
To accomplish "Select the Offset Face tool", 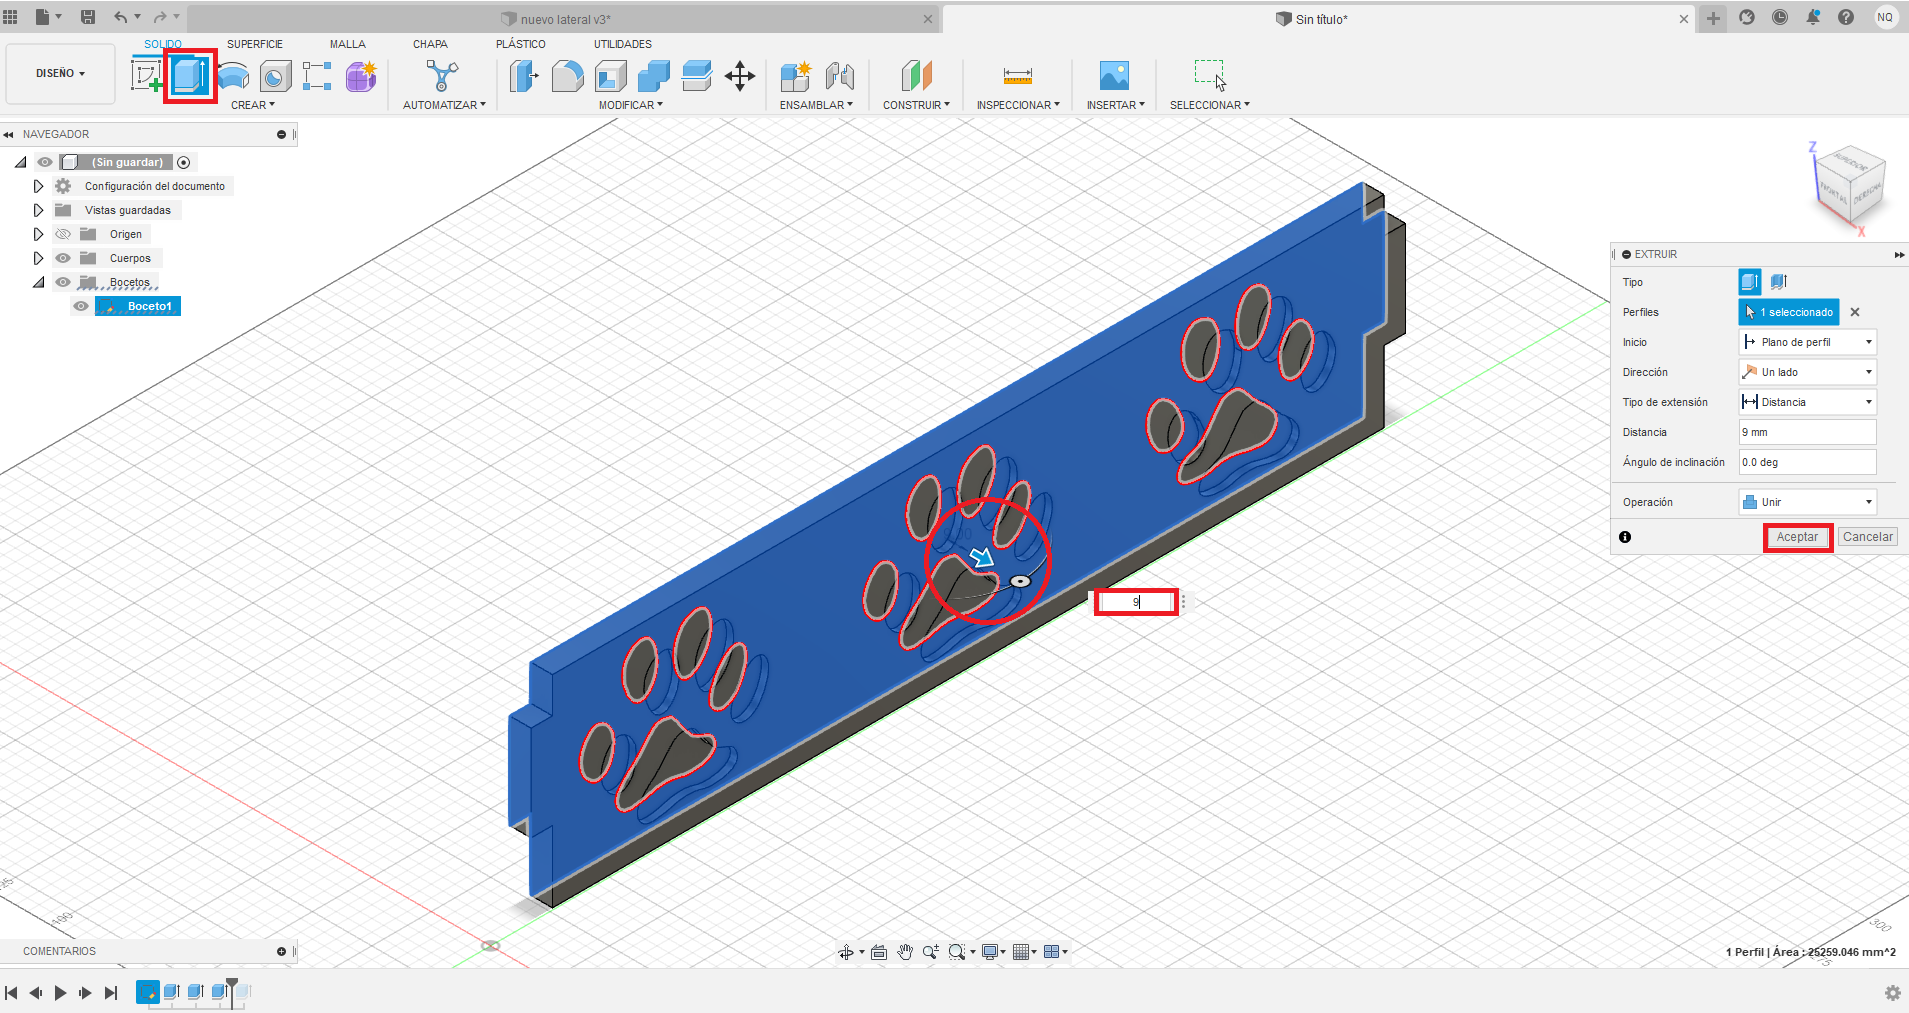I will 696,76.
